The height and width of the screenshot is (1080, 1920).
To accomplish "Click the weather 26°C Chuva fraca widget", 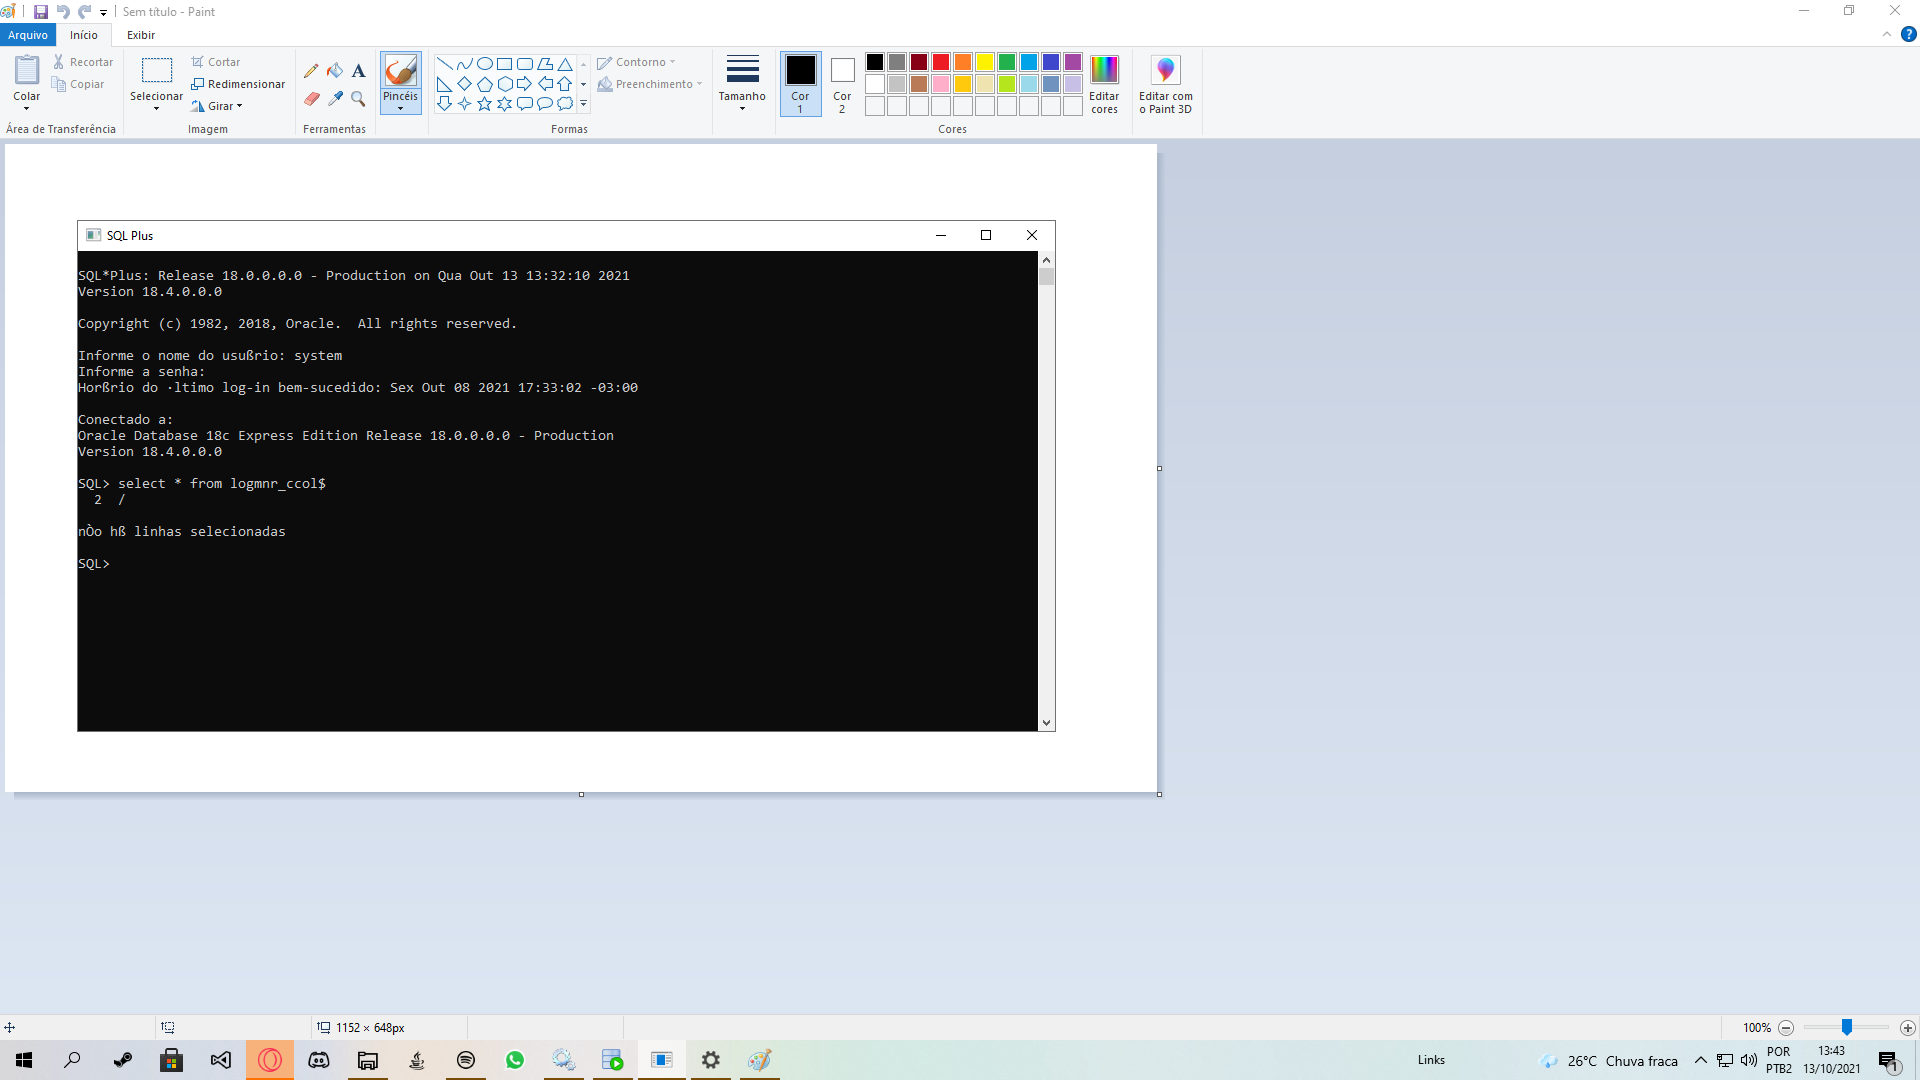I will (x=1608, y=1061).
